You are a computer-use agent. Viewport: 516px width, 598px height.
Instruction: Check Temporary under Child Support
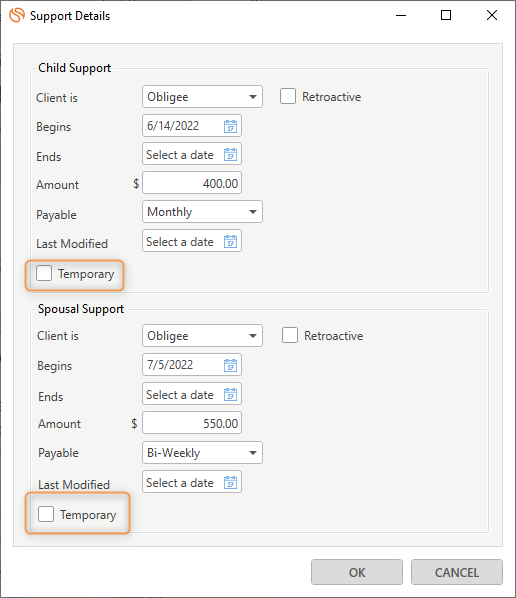point(44,273)
